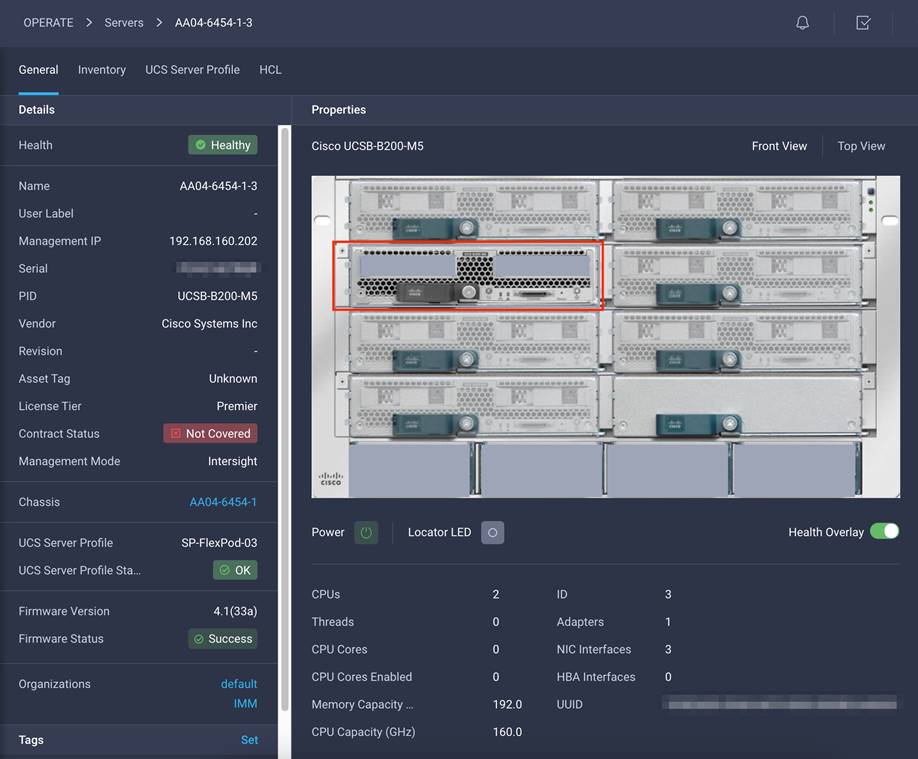This screenshot has height=759, width=918.
Task: Click the Management IP value 192.168.160.202
Action: pos(213,241)
